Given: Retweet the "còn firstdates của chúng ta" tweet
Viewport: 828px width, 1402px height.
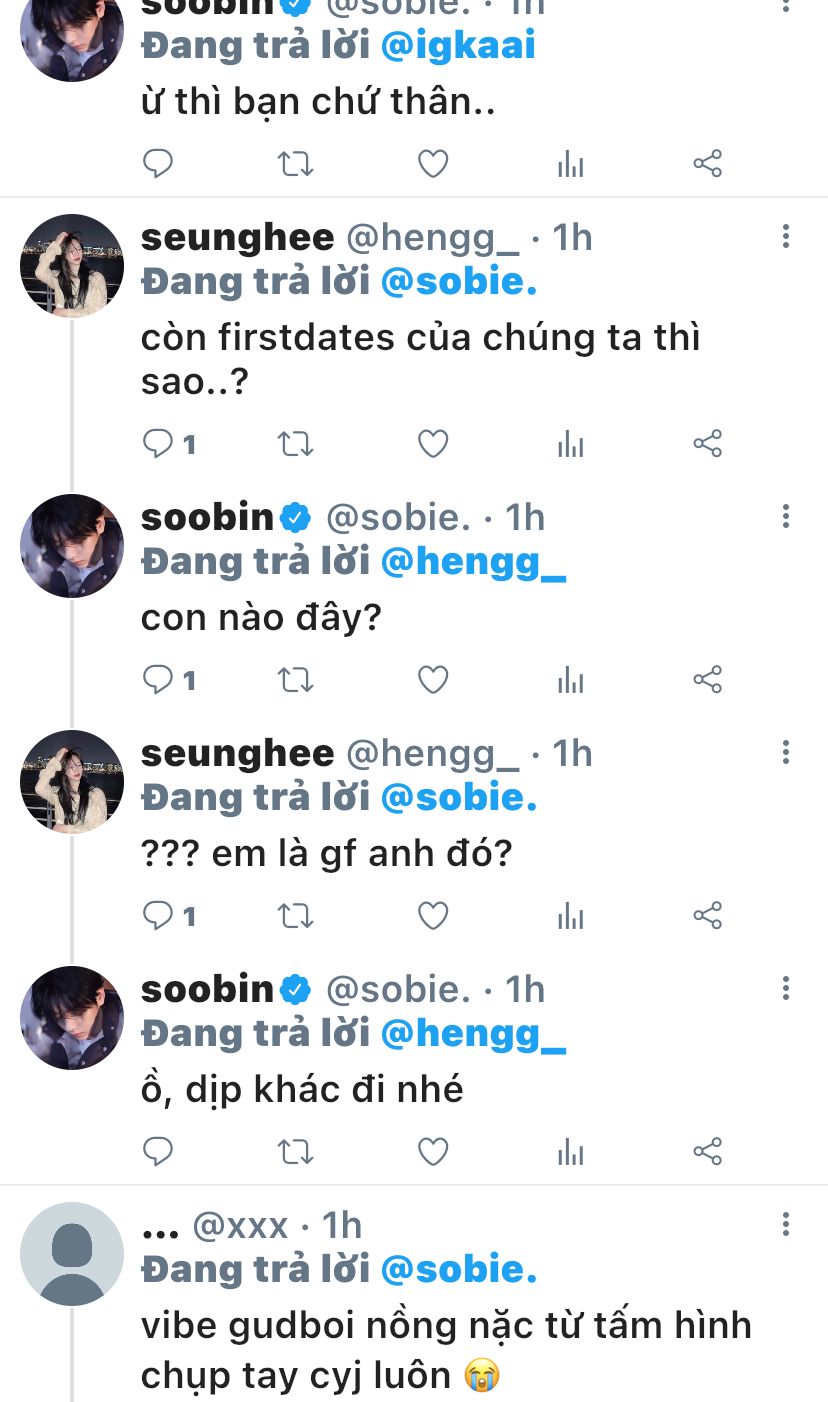Looking at the screenshot, I should (x=295, y=443).
